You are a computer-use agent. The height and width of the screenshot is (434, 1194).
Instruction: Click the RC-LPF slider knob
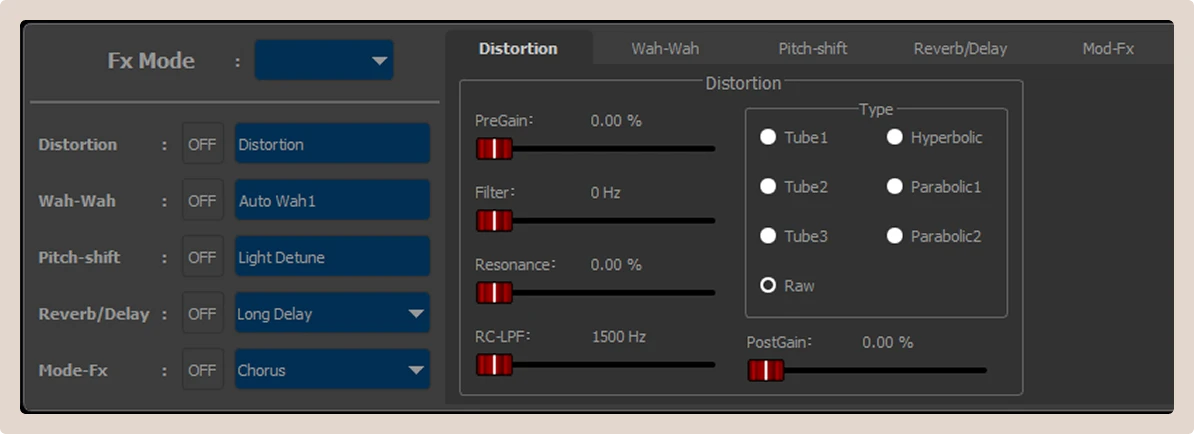click(x=494, y=365)
